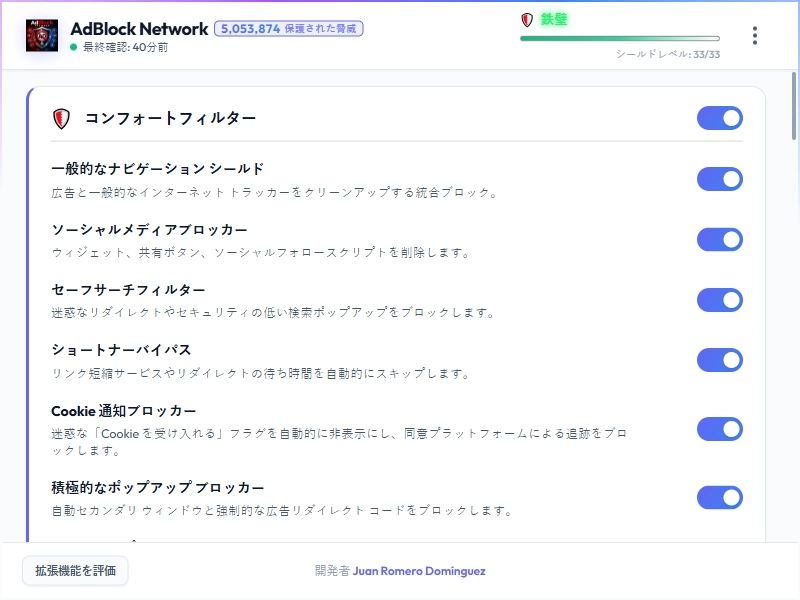Click the セーフサーチフィルター title
This screenshot has width=800, height=600.
[x=128, y=290]
